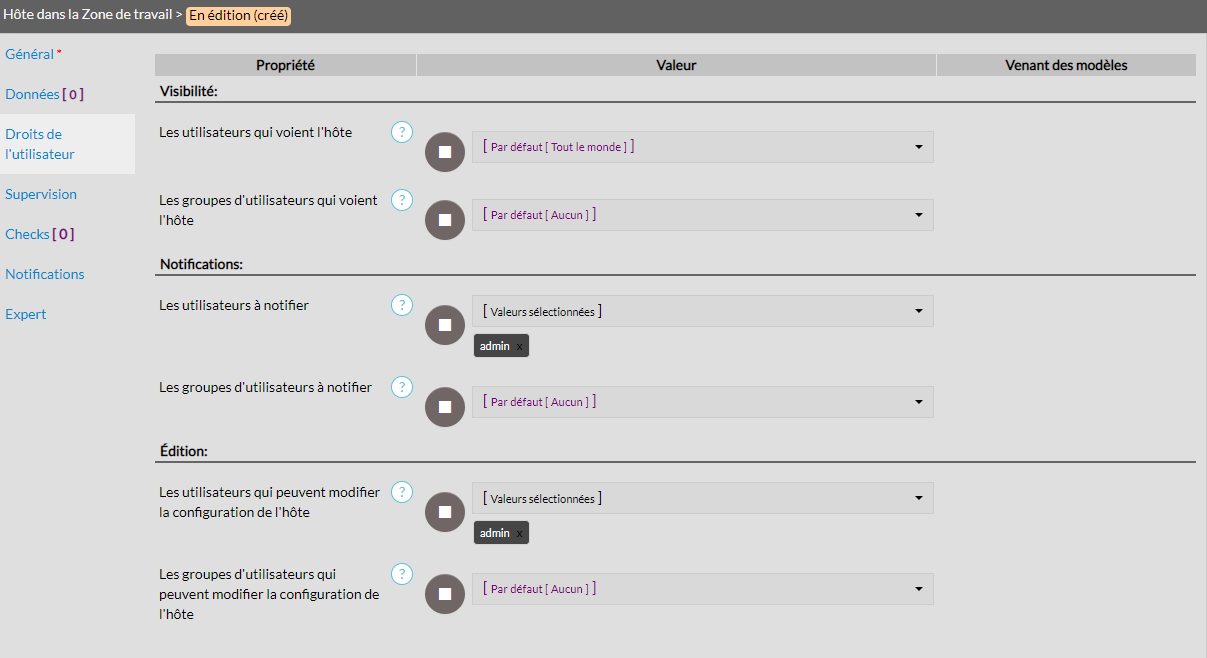Switch to Supervision tab
Image resolution: width=1207 pixels, height=658 pixels.
point(41,194)
